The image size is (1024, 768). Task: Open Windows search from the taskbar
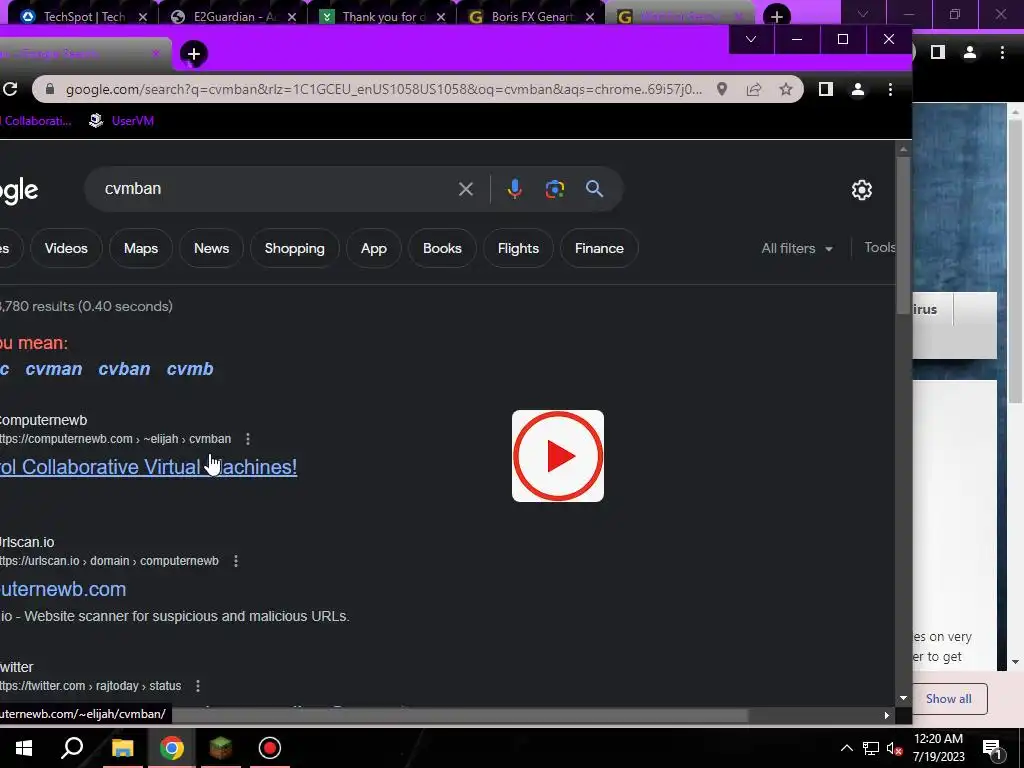72,748
